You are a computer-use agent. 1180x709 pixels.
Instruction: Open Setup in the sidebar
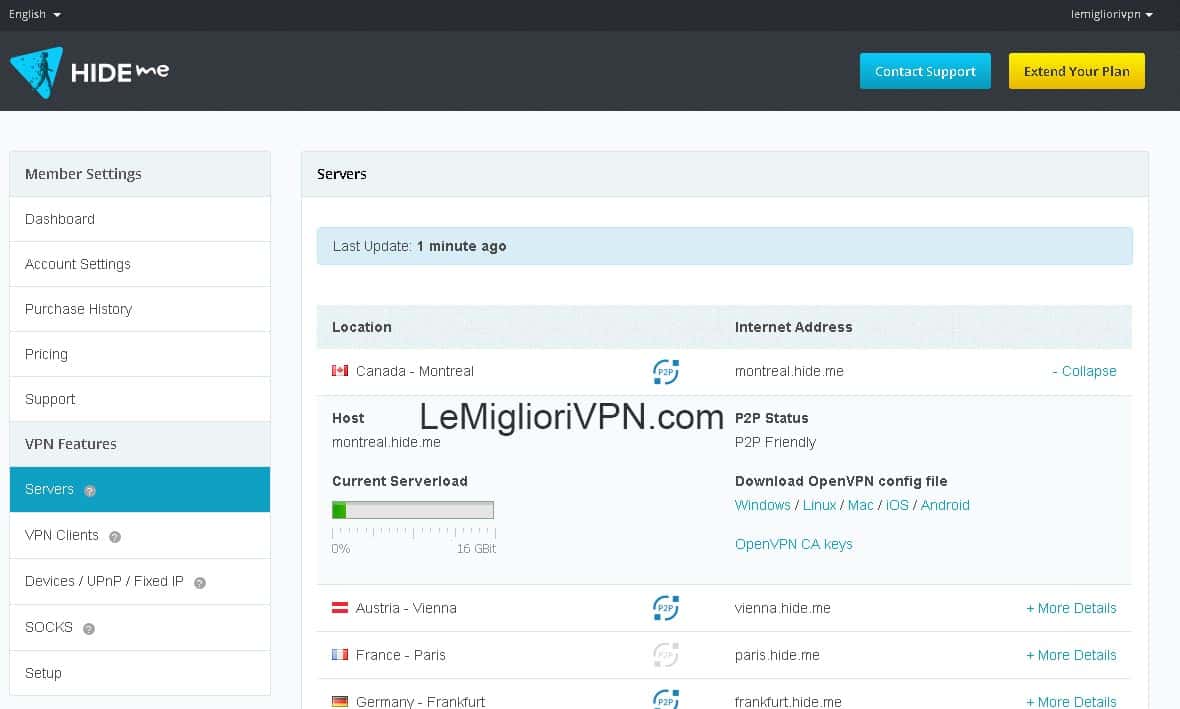[140, 673]
